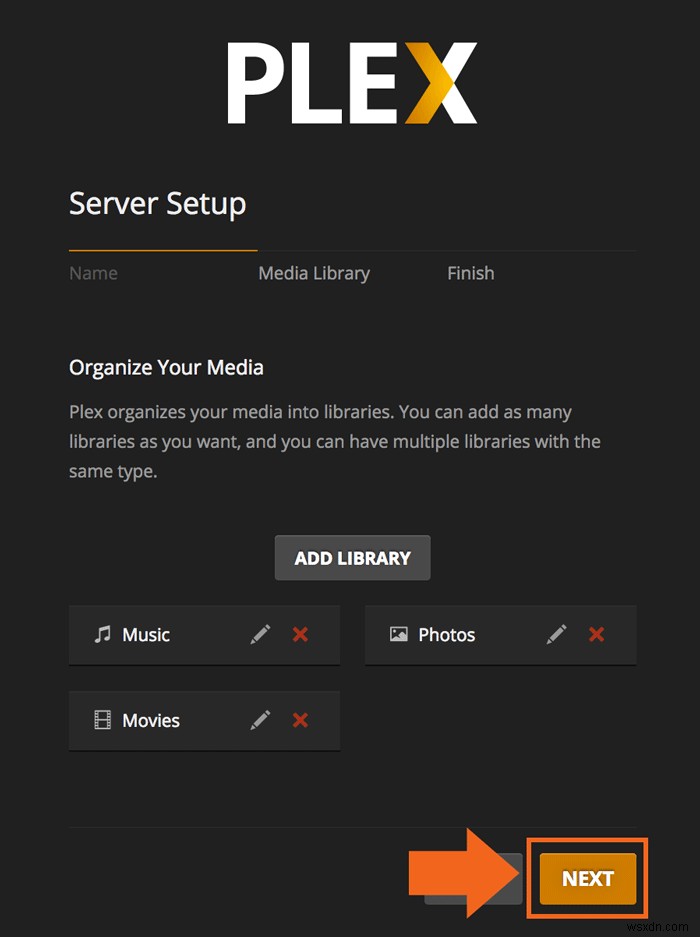The width and height of the screenshot is (700, 937).
Task: Remove the Music library with red X
Action: pyautogui.click(x=300, y=634)
